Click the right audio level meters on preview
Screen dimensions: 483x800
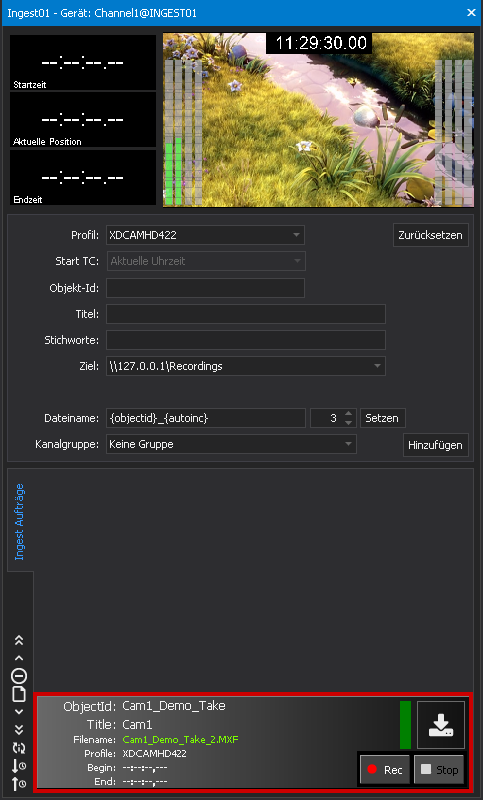pos(453,132)
